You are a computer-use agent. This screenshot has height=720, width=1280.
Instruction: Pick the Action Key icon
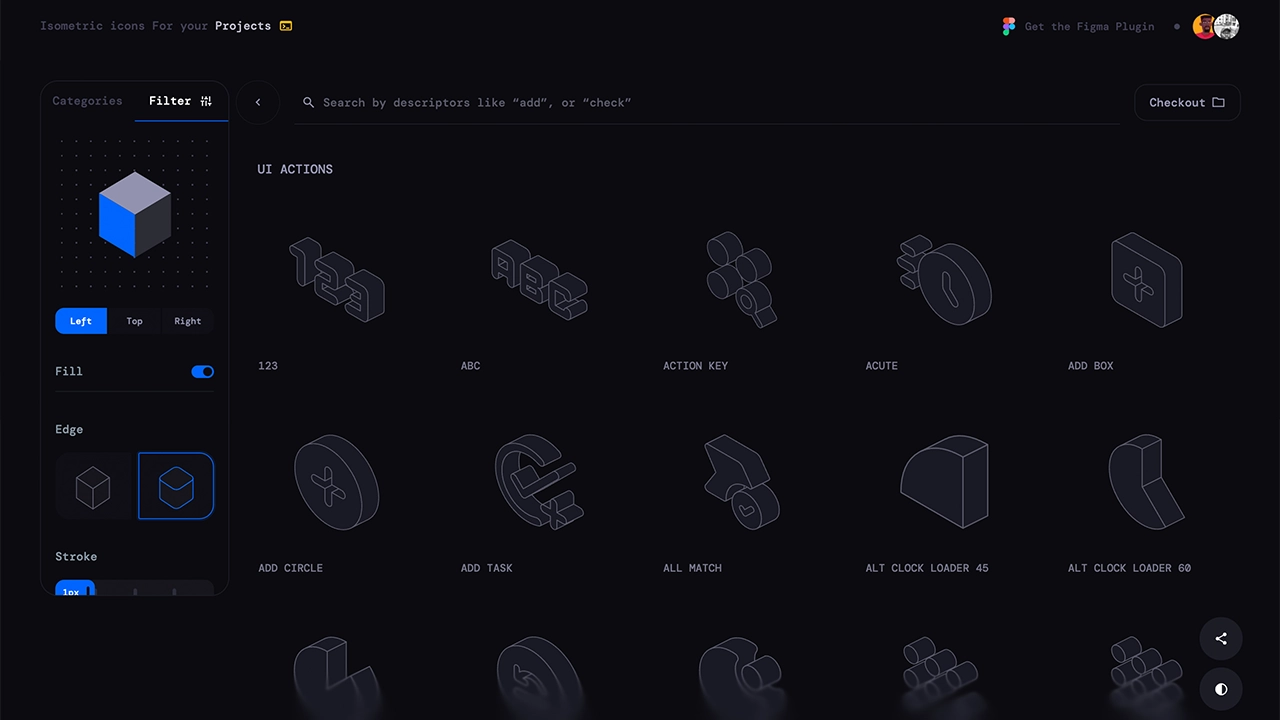point(741,279)
